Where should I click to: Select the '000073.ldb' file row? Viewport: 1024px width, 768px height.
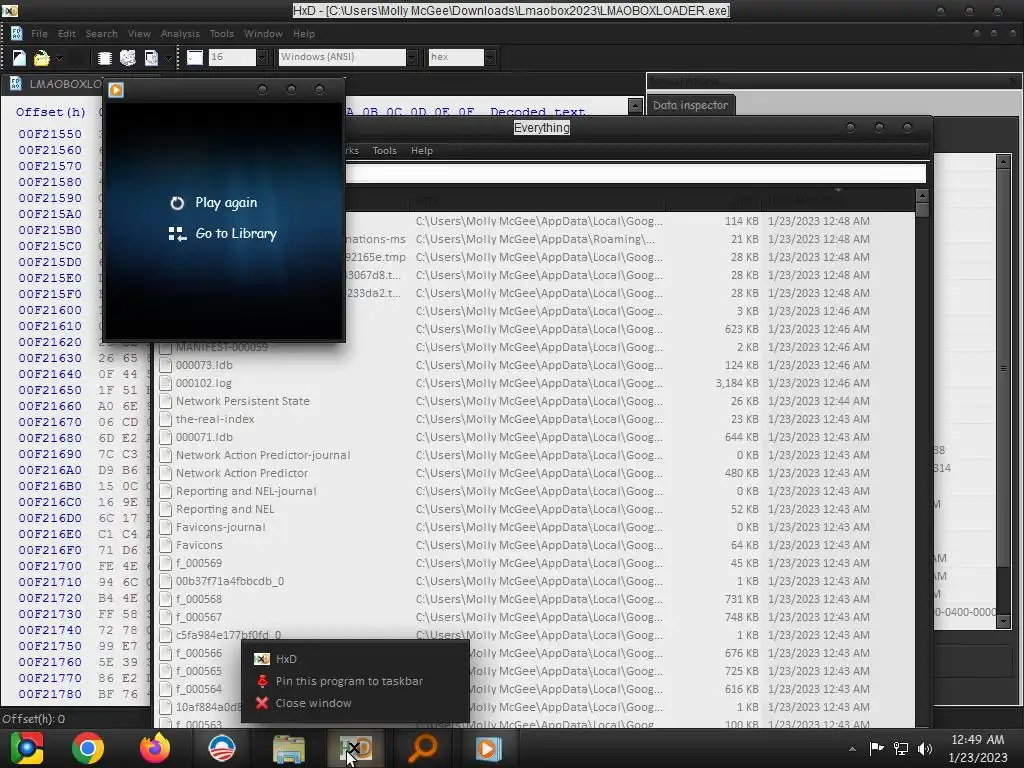click(x=536, y=365)
